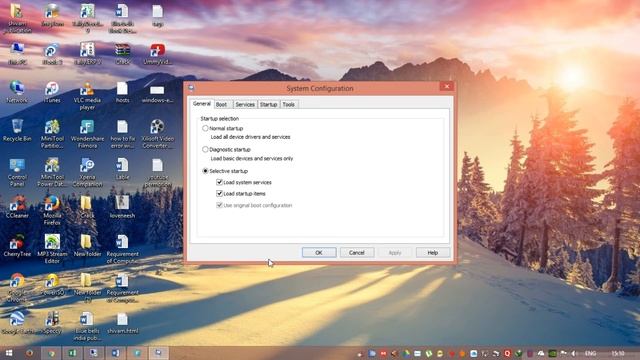
Task: Select the Mozilla Firefox desktop shortcut
Action: point(52,211)
